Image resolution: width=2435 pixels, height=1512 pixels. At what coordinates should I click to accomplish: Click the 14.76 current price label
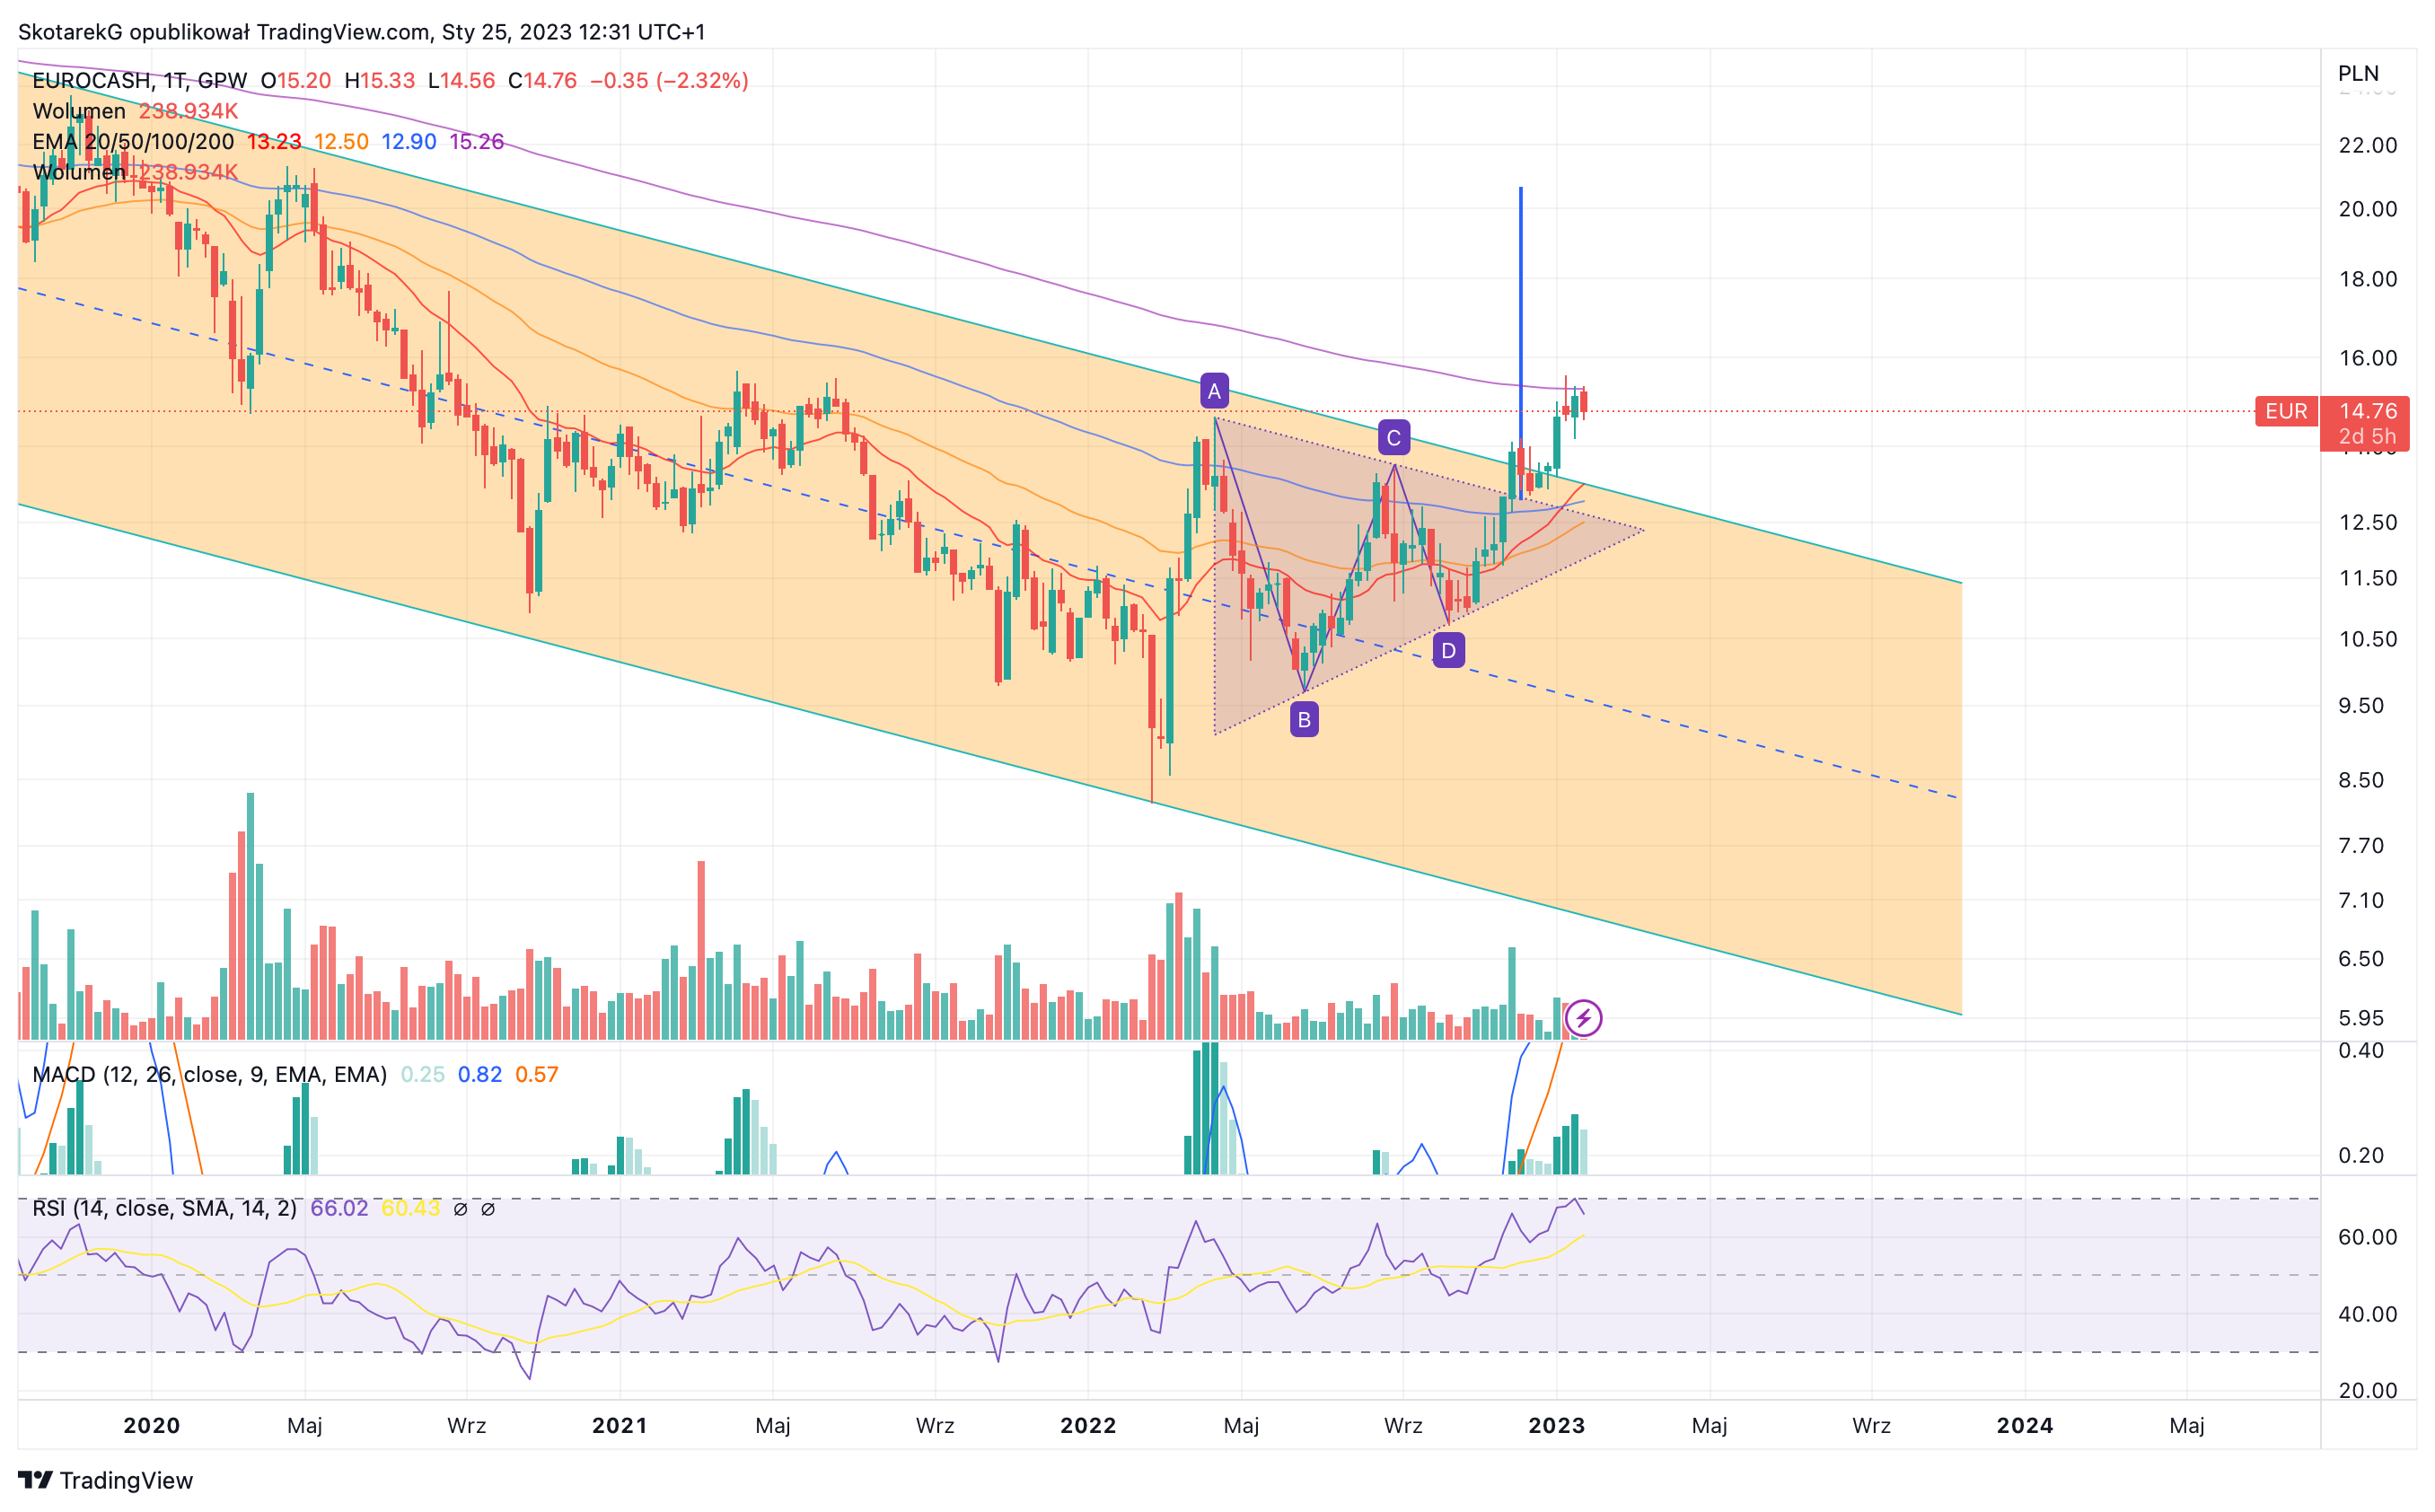(2368, 411)
